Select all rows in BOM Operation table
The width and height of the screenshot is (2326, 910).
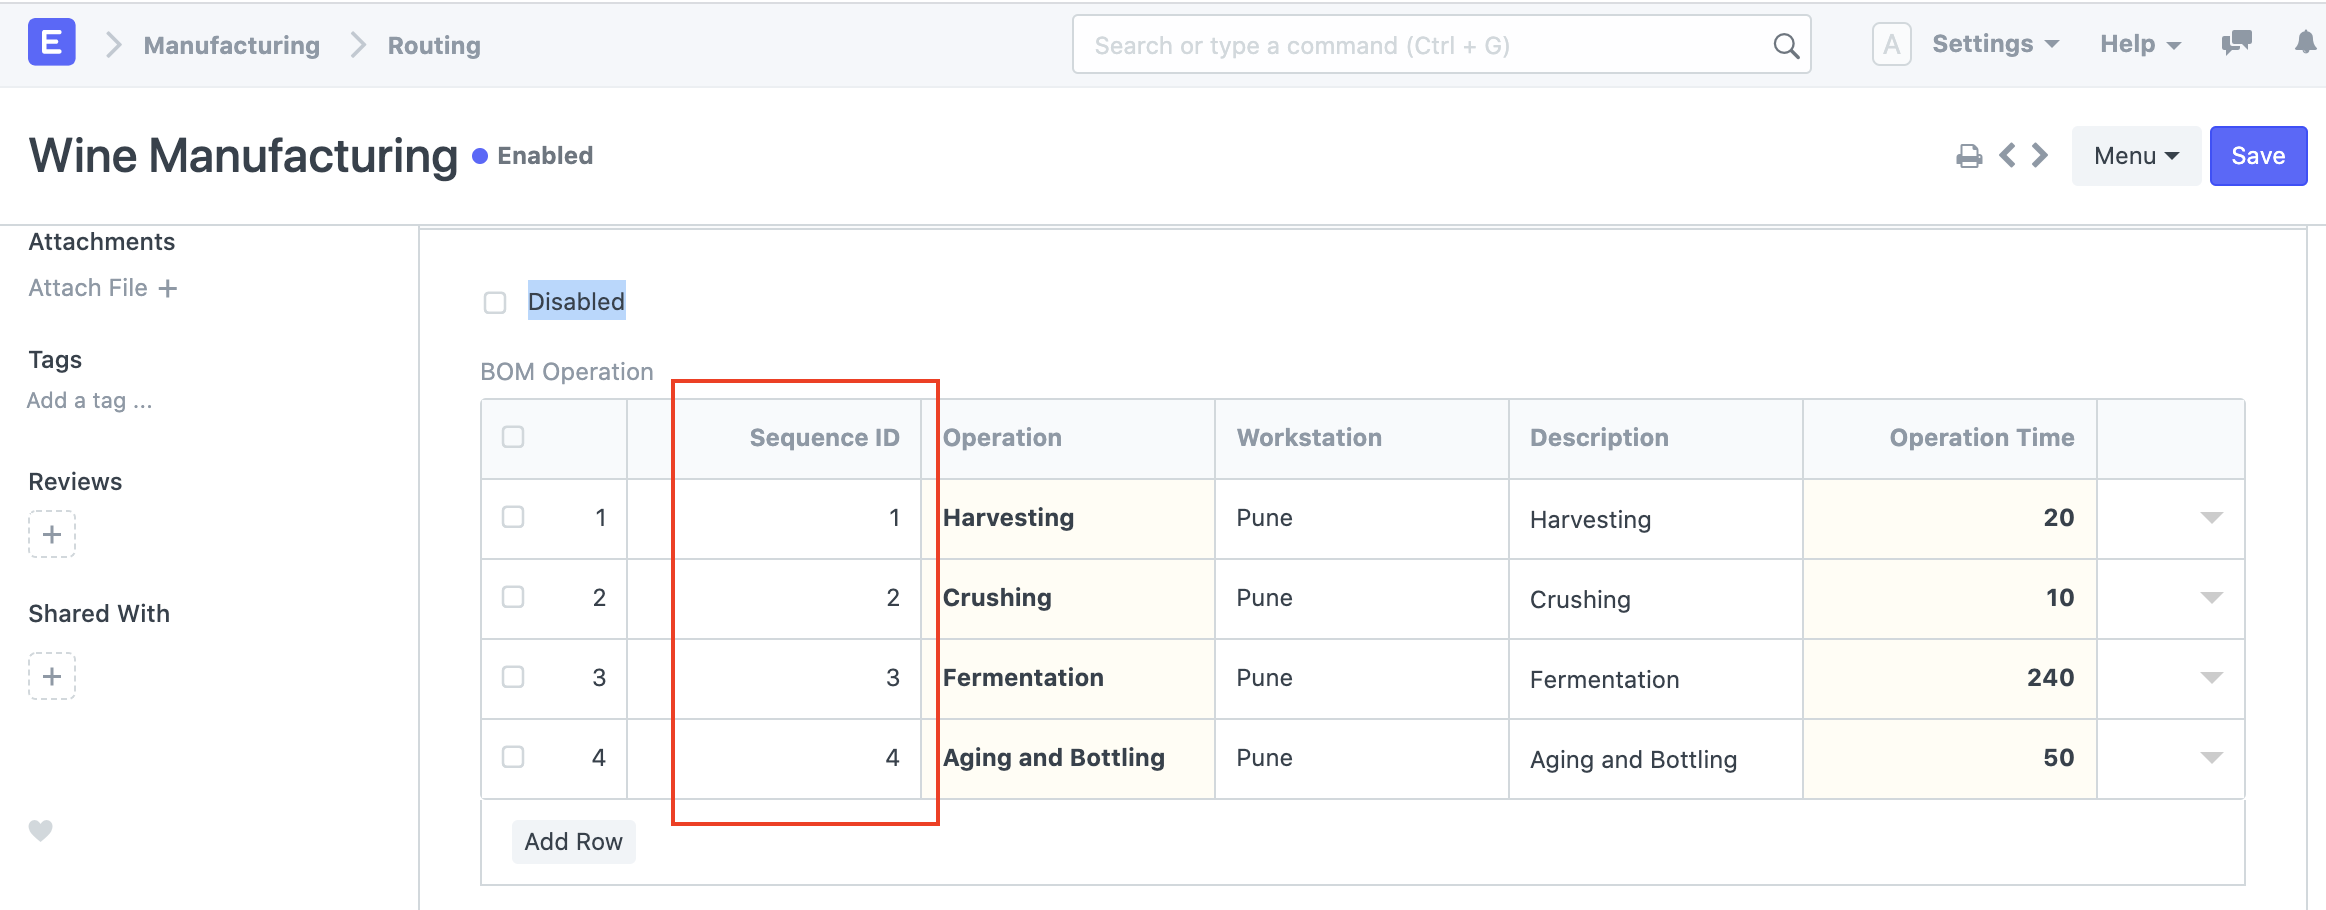pyautogui.click(x=513, y=437)
